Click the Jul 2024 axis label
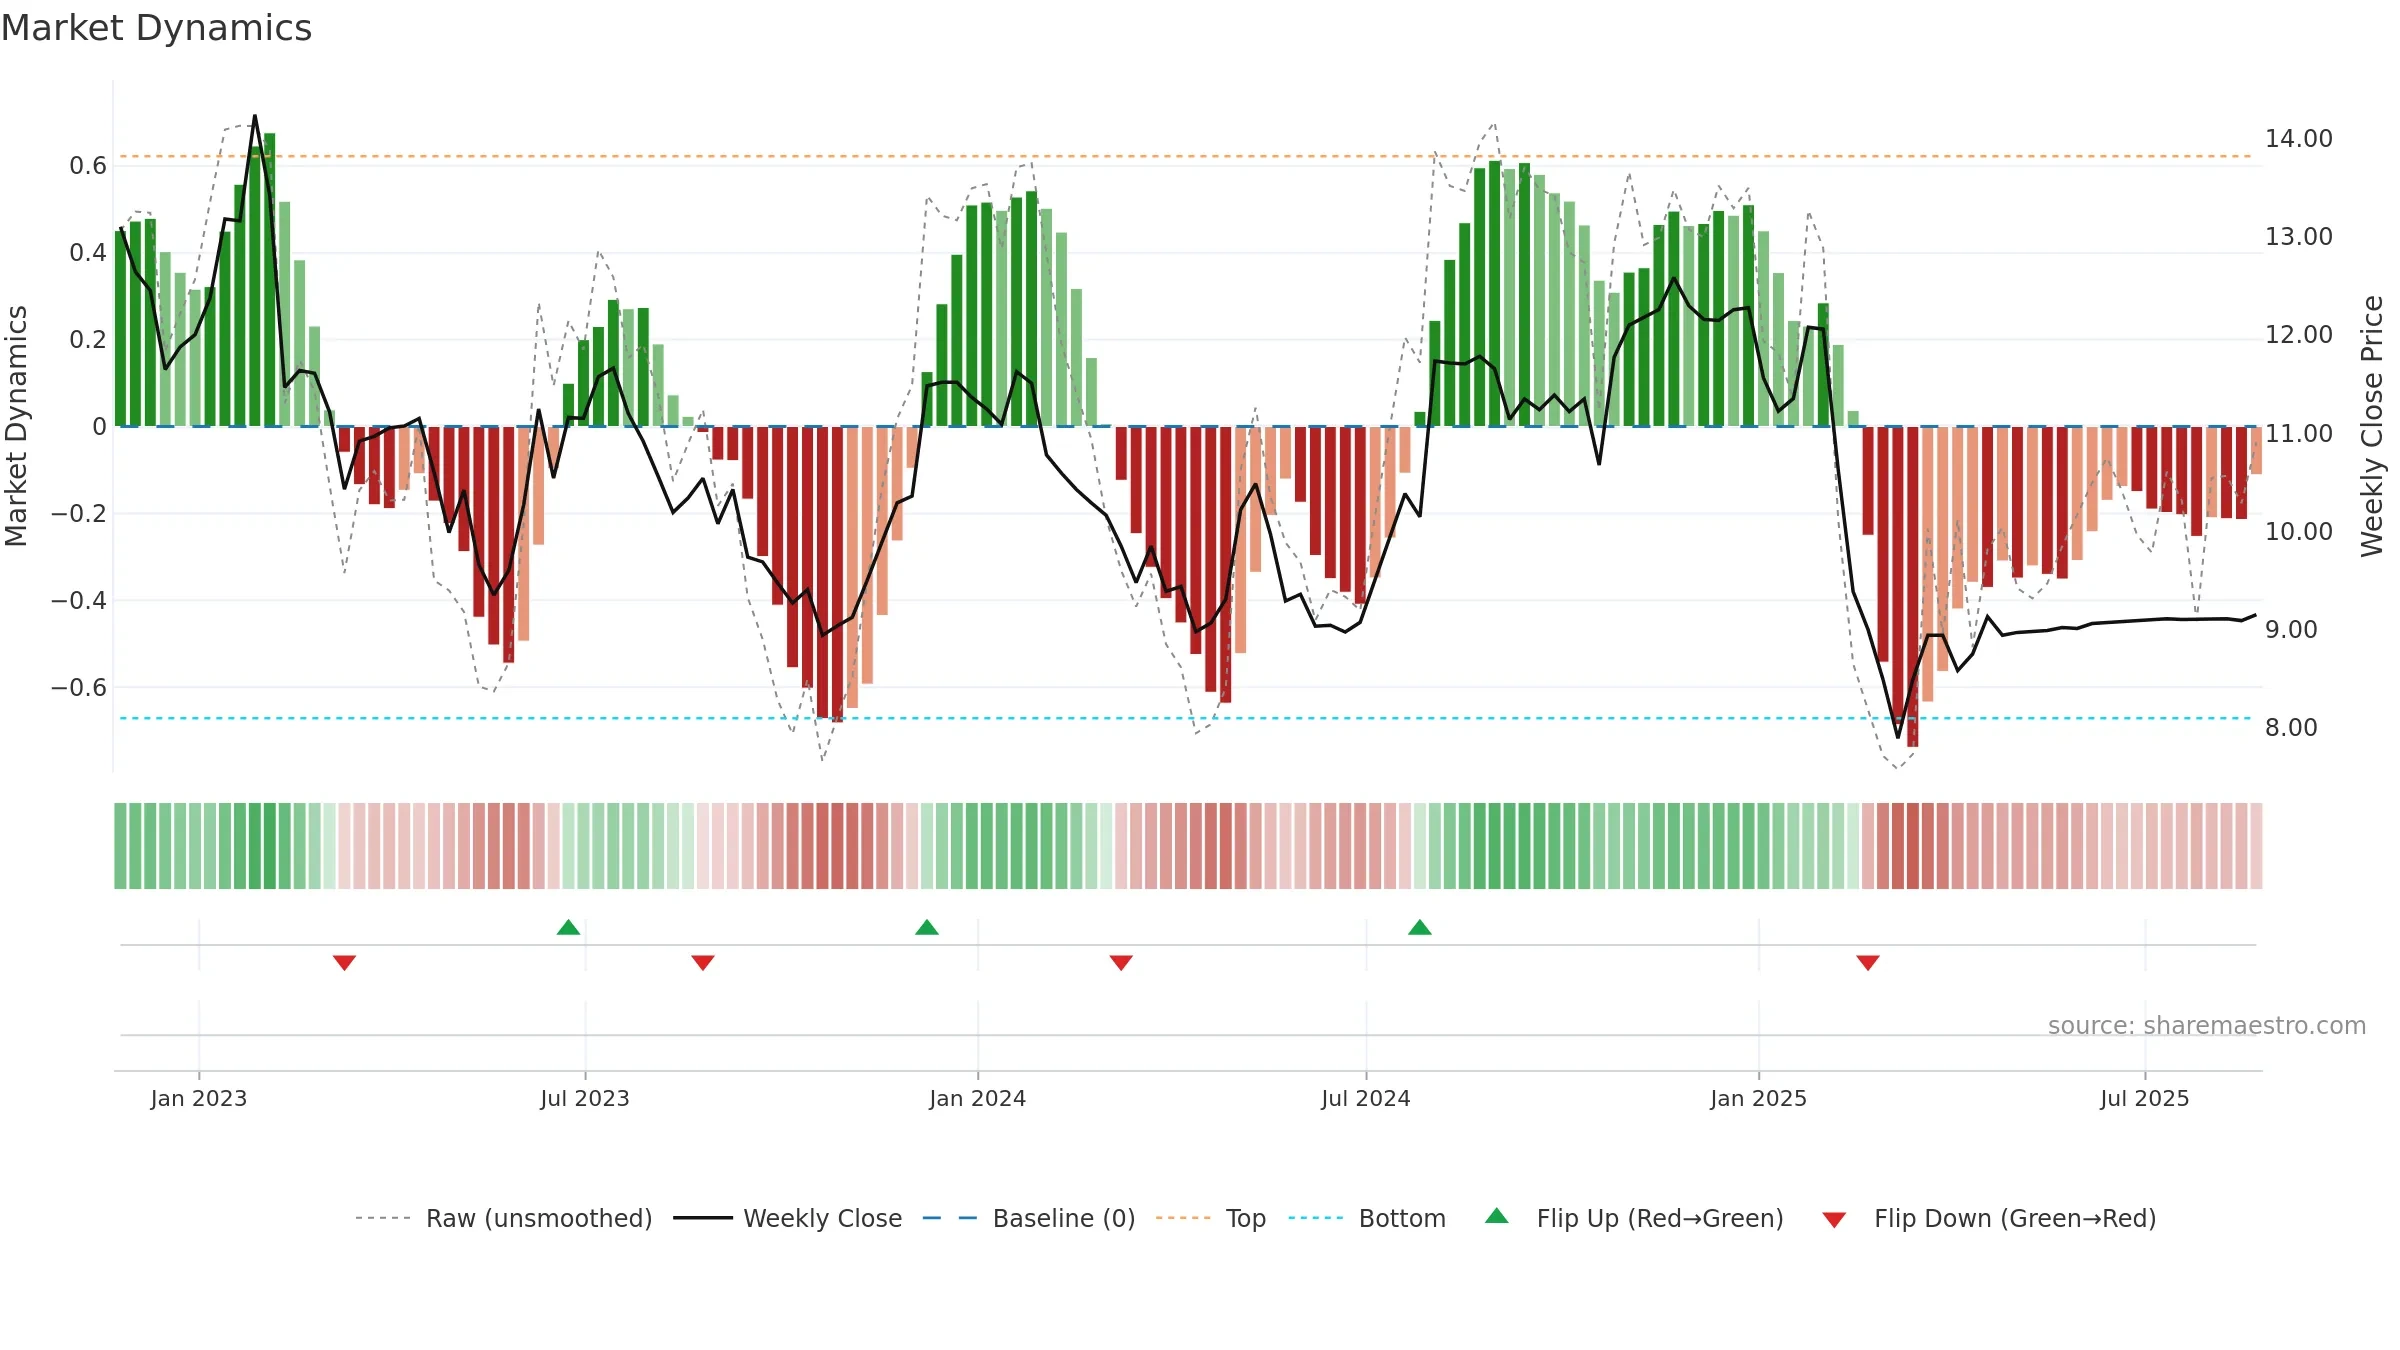2400x1350 pixels. pyautogui.click(x=1366, y=1098)
